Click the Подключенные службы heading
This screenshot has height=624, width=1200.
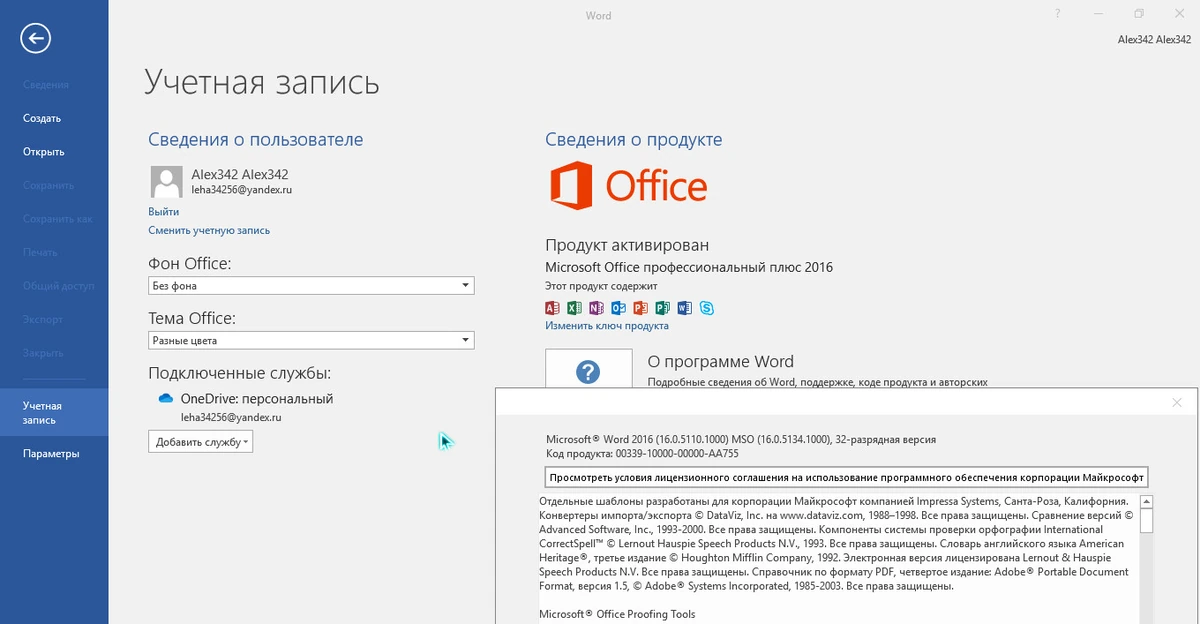[x=239, y=373]
